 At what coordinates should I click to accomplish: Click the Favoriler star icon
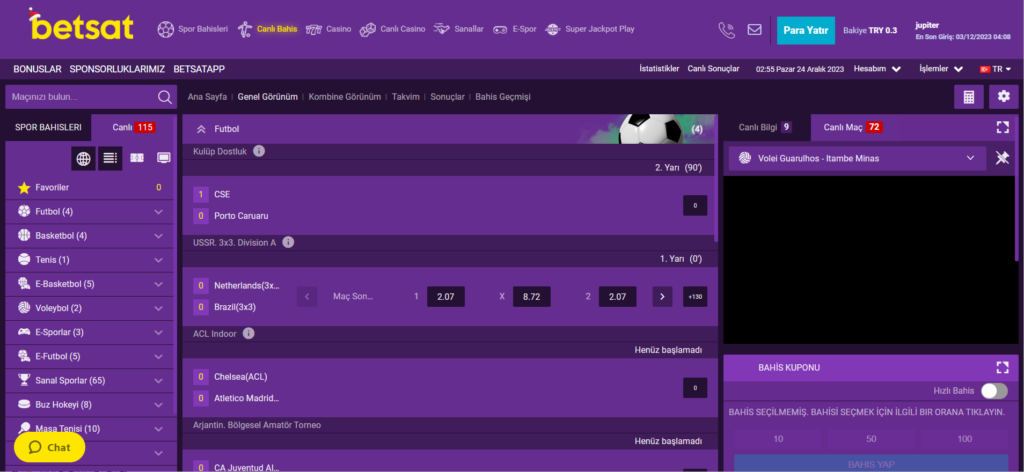coord(24,188)
